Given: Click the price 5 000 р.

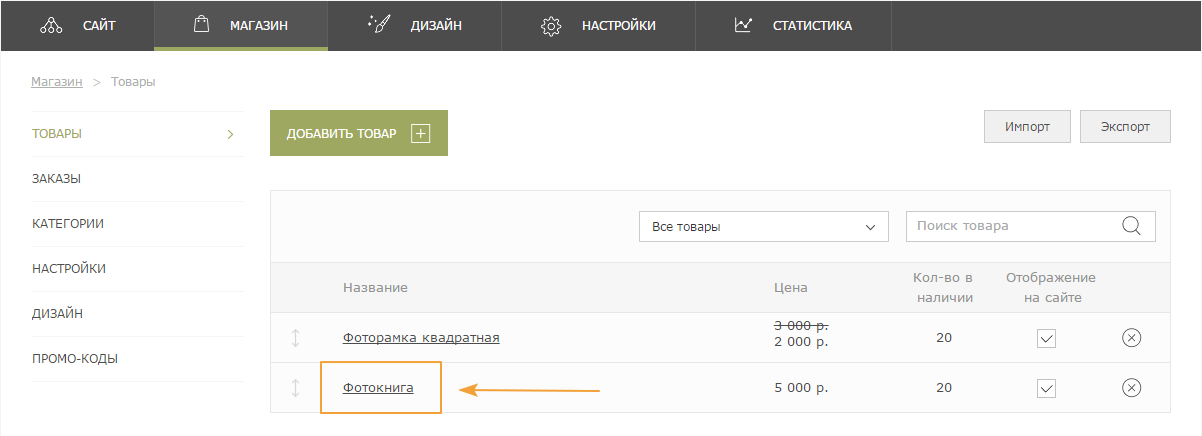Looking at the screenshot, I should 802,388.
